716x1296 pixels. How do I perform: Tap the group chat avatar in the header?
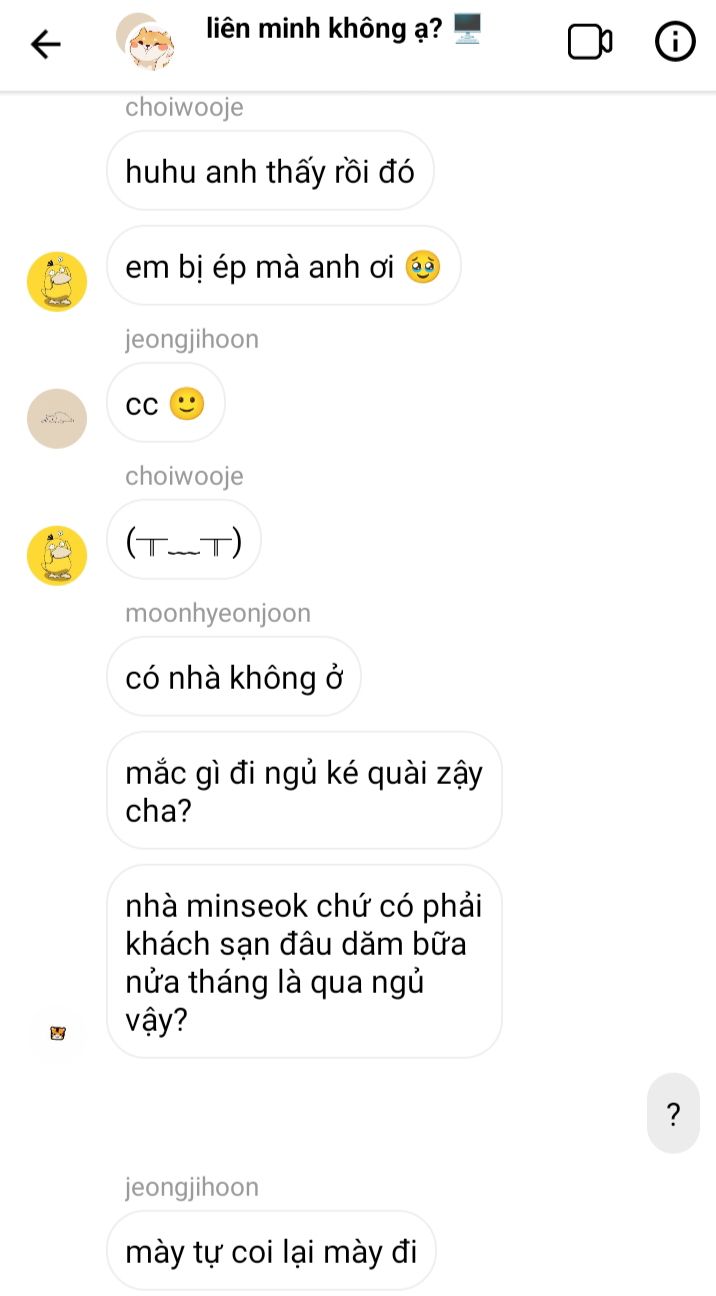pos(146,42)
